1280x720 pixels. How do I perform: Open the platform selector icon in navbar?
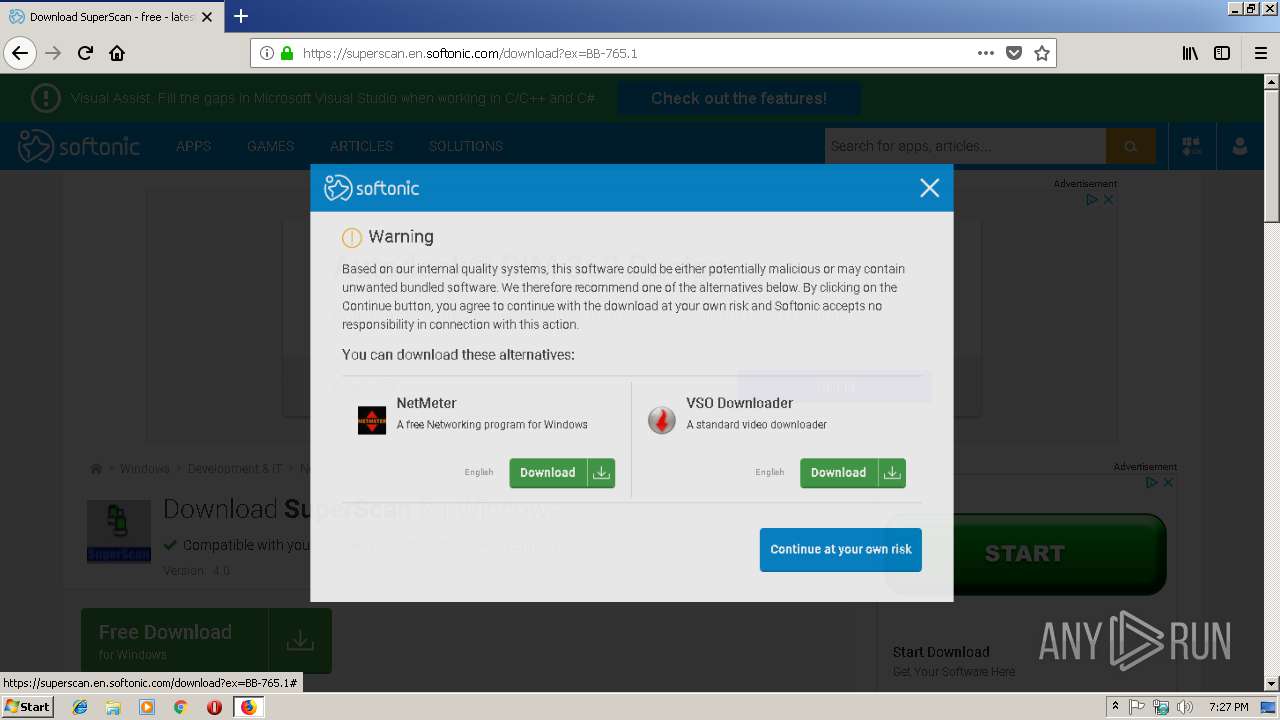point(1191,146)
